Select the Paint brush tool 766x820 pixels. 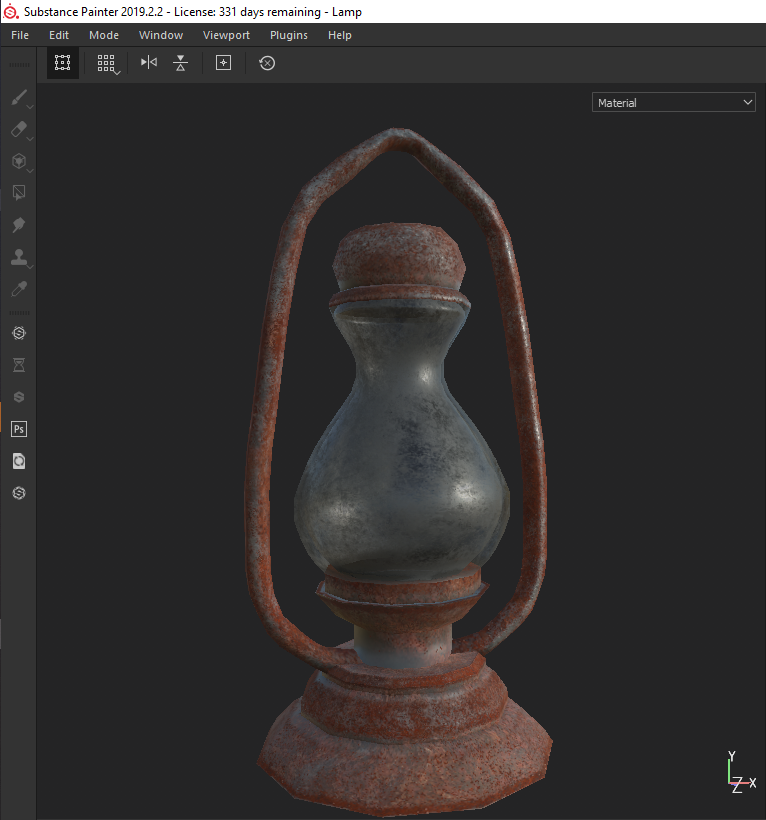point(18,98)
